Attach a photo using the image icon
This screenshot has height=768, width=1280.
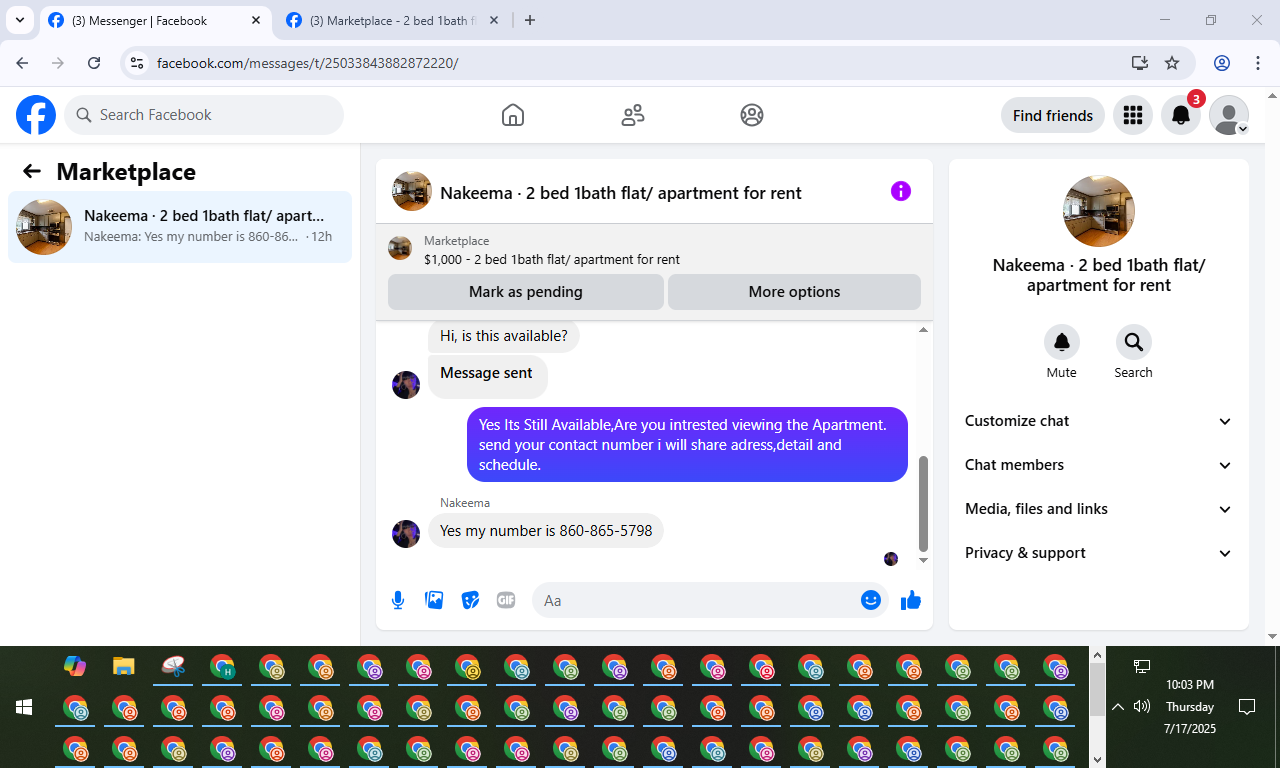coord(434,600)
